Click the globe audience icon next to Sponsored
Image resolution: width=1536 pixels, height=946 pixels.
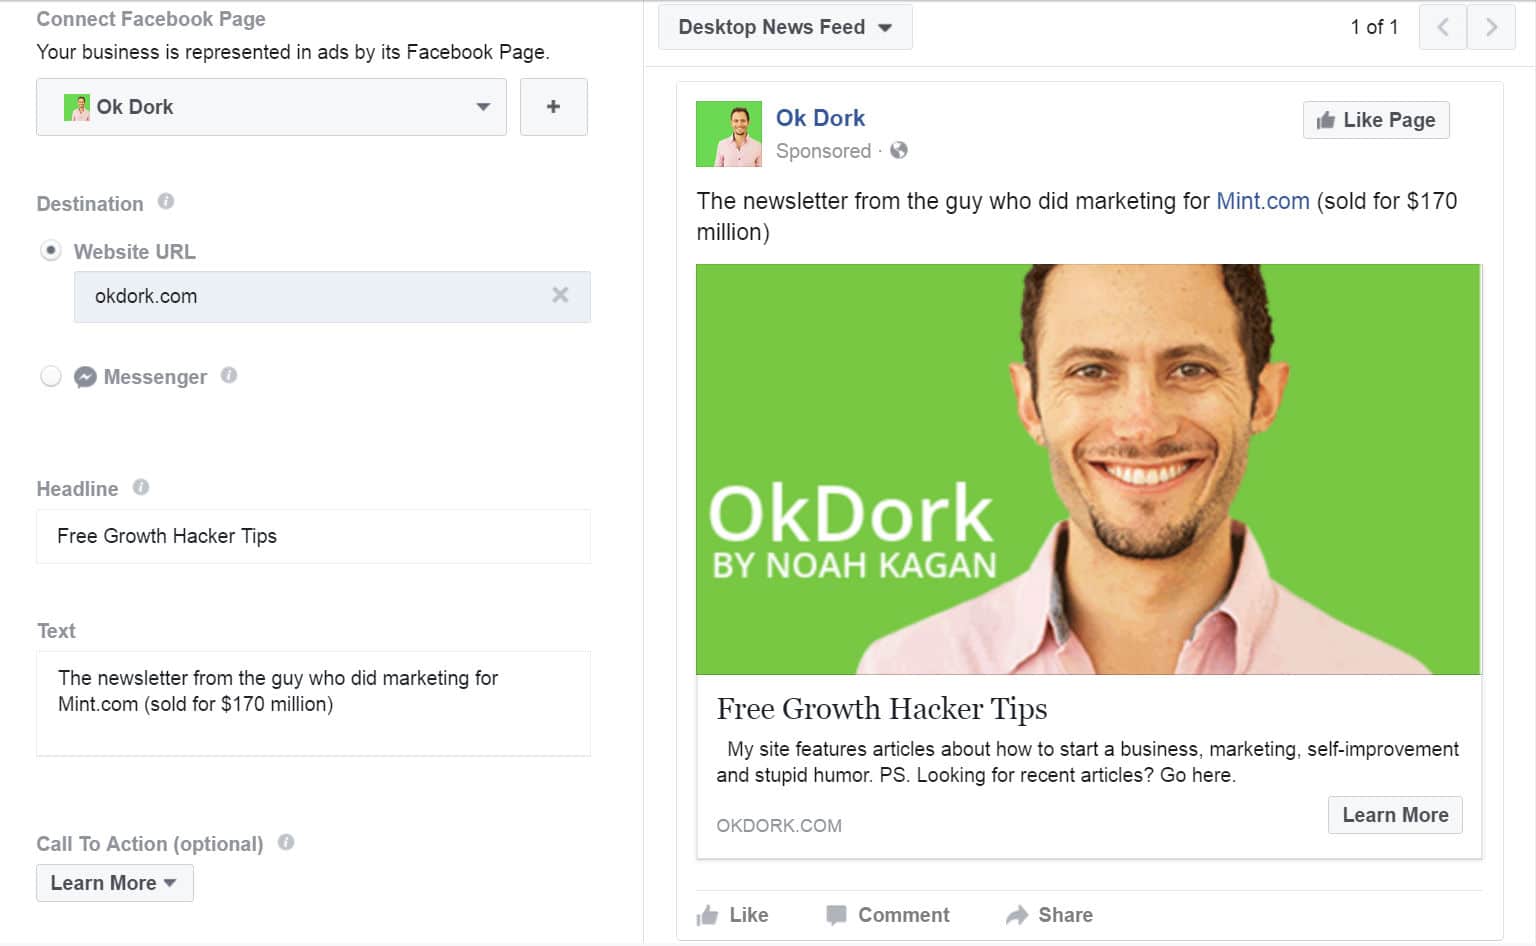click(x=898, y=151)
